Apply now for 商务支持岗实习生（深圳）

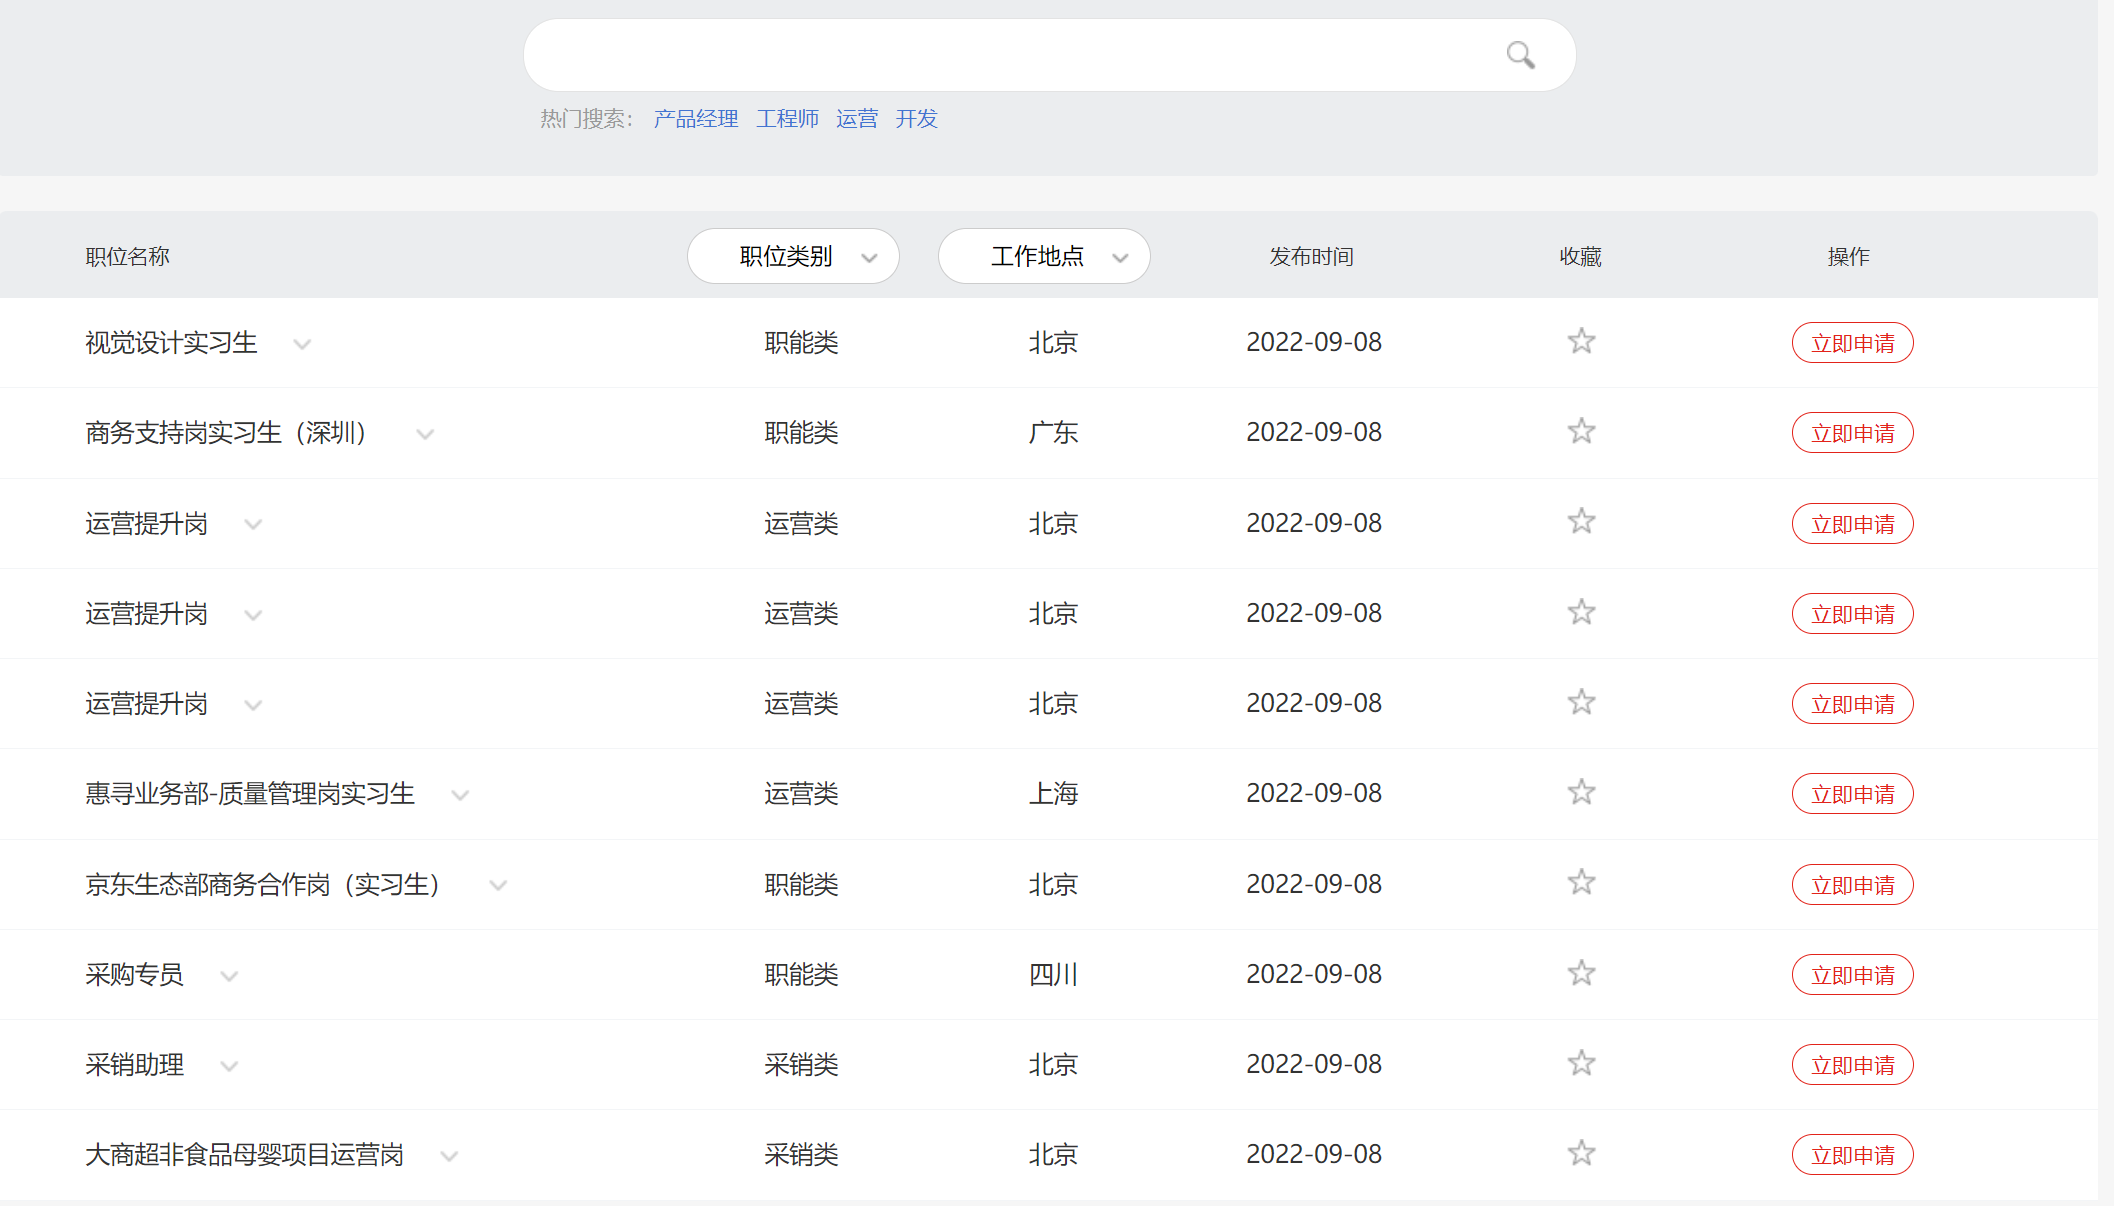coord(1852,433)
